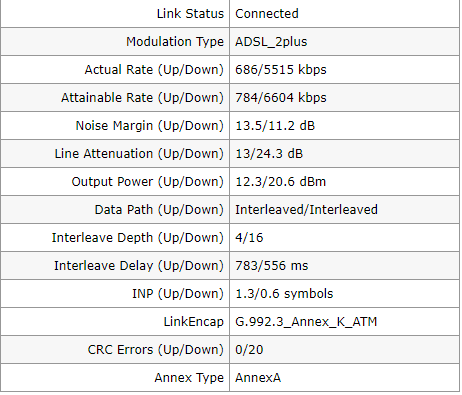Click the Data Path label
Screen dimensions: 462x395
[159, 210]
